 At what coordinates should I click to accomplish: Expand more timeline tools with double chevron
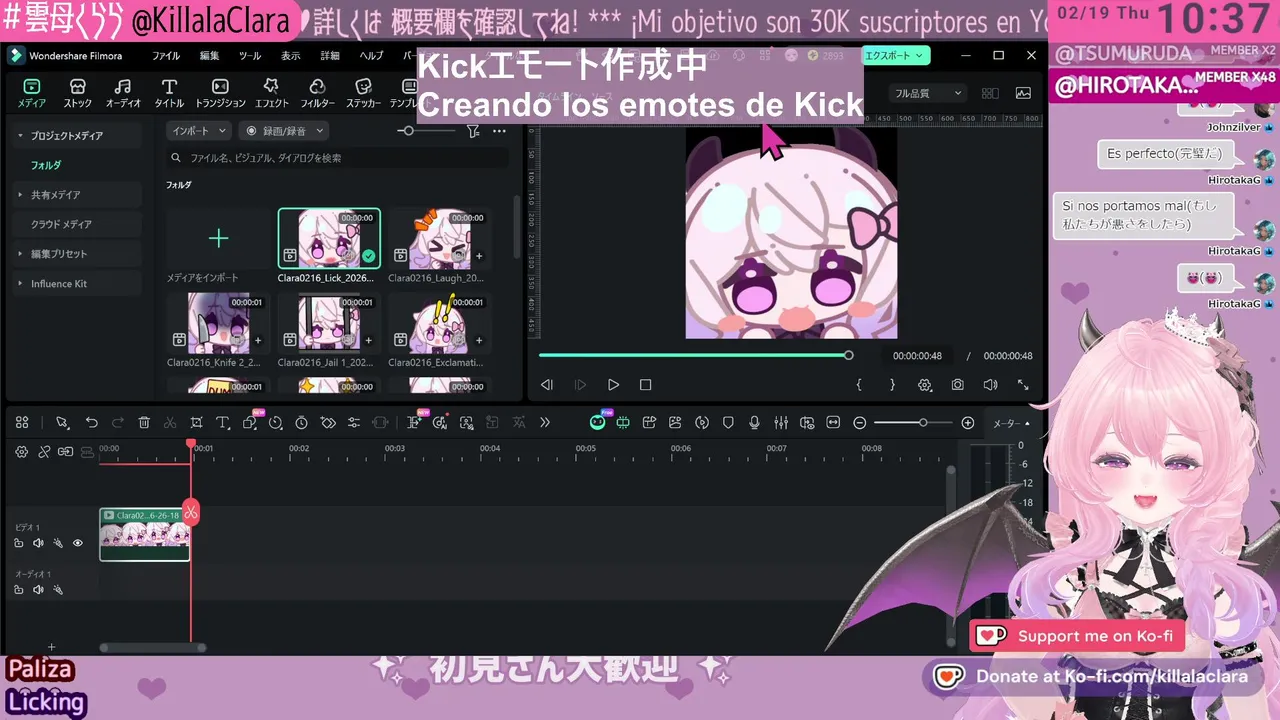[544, 423]
